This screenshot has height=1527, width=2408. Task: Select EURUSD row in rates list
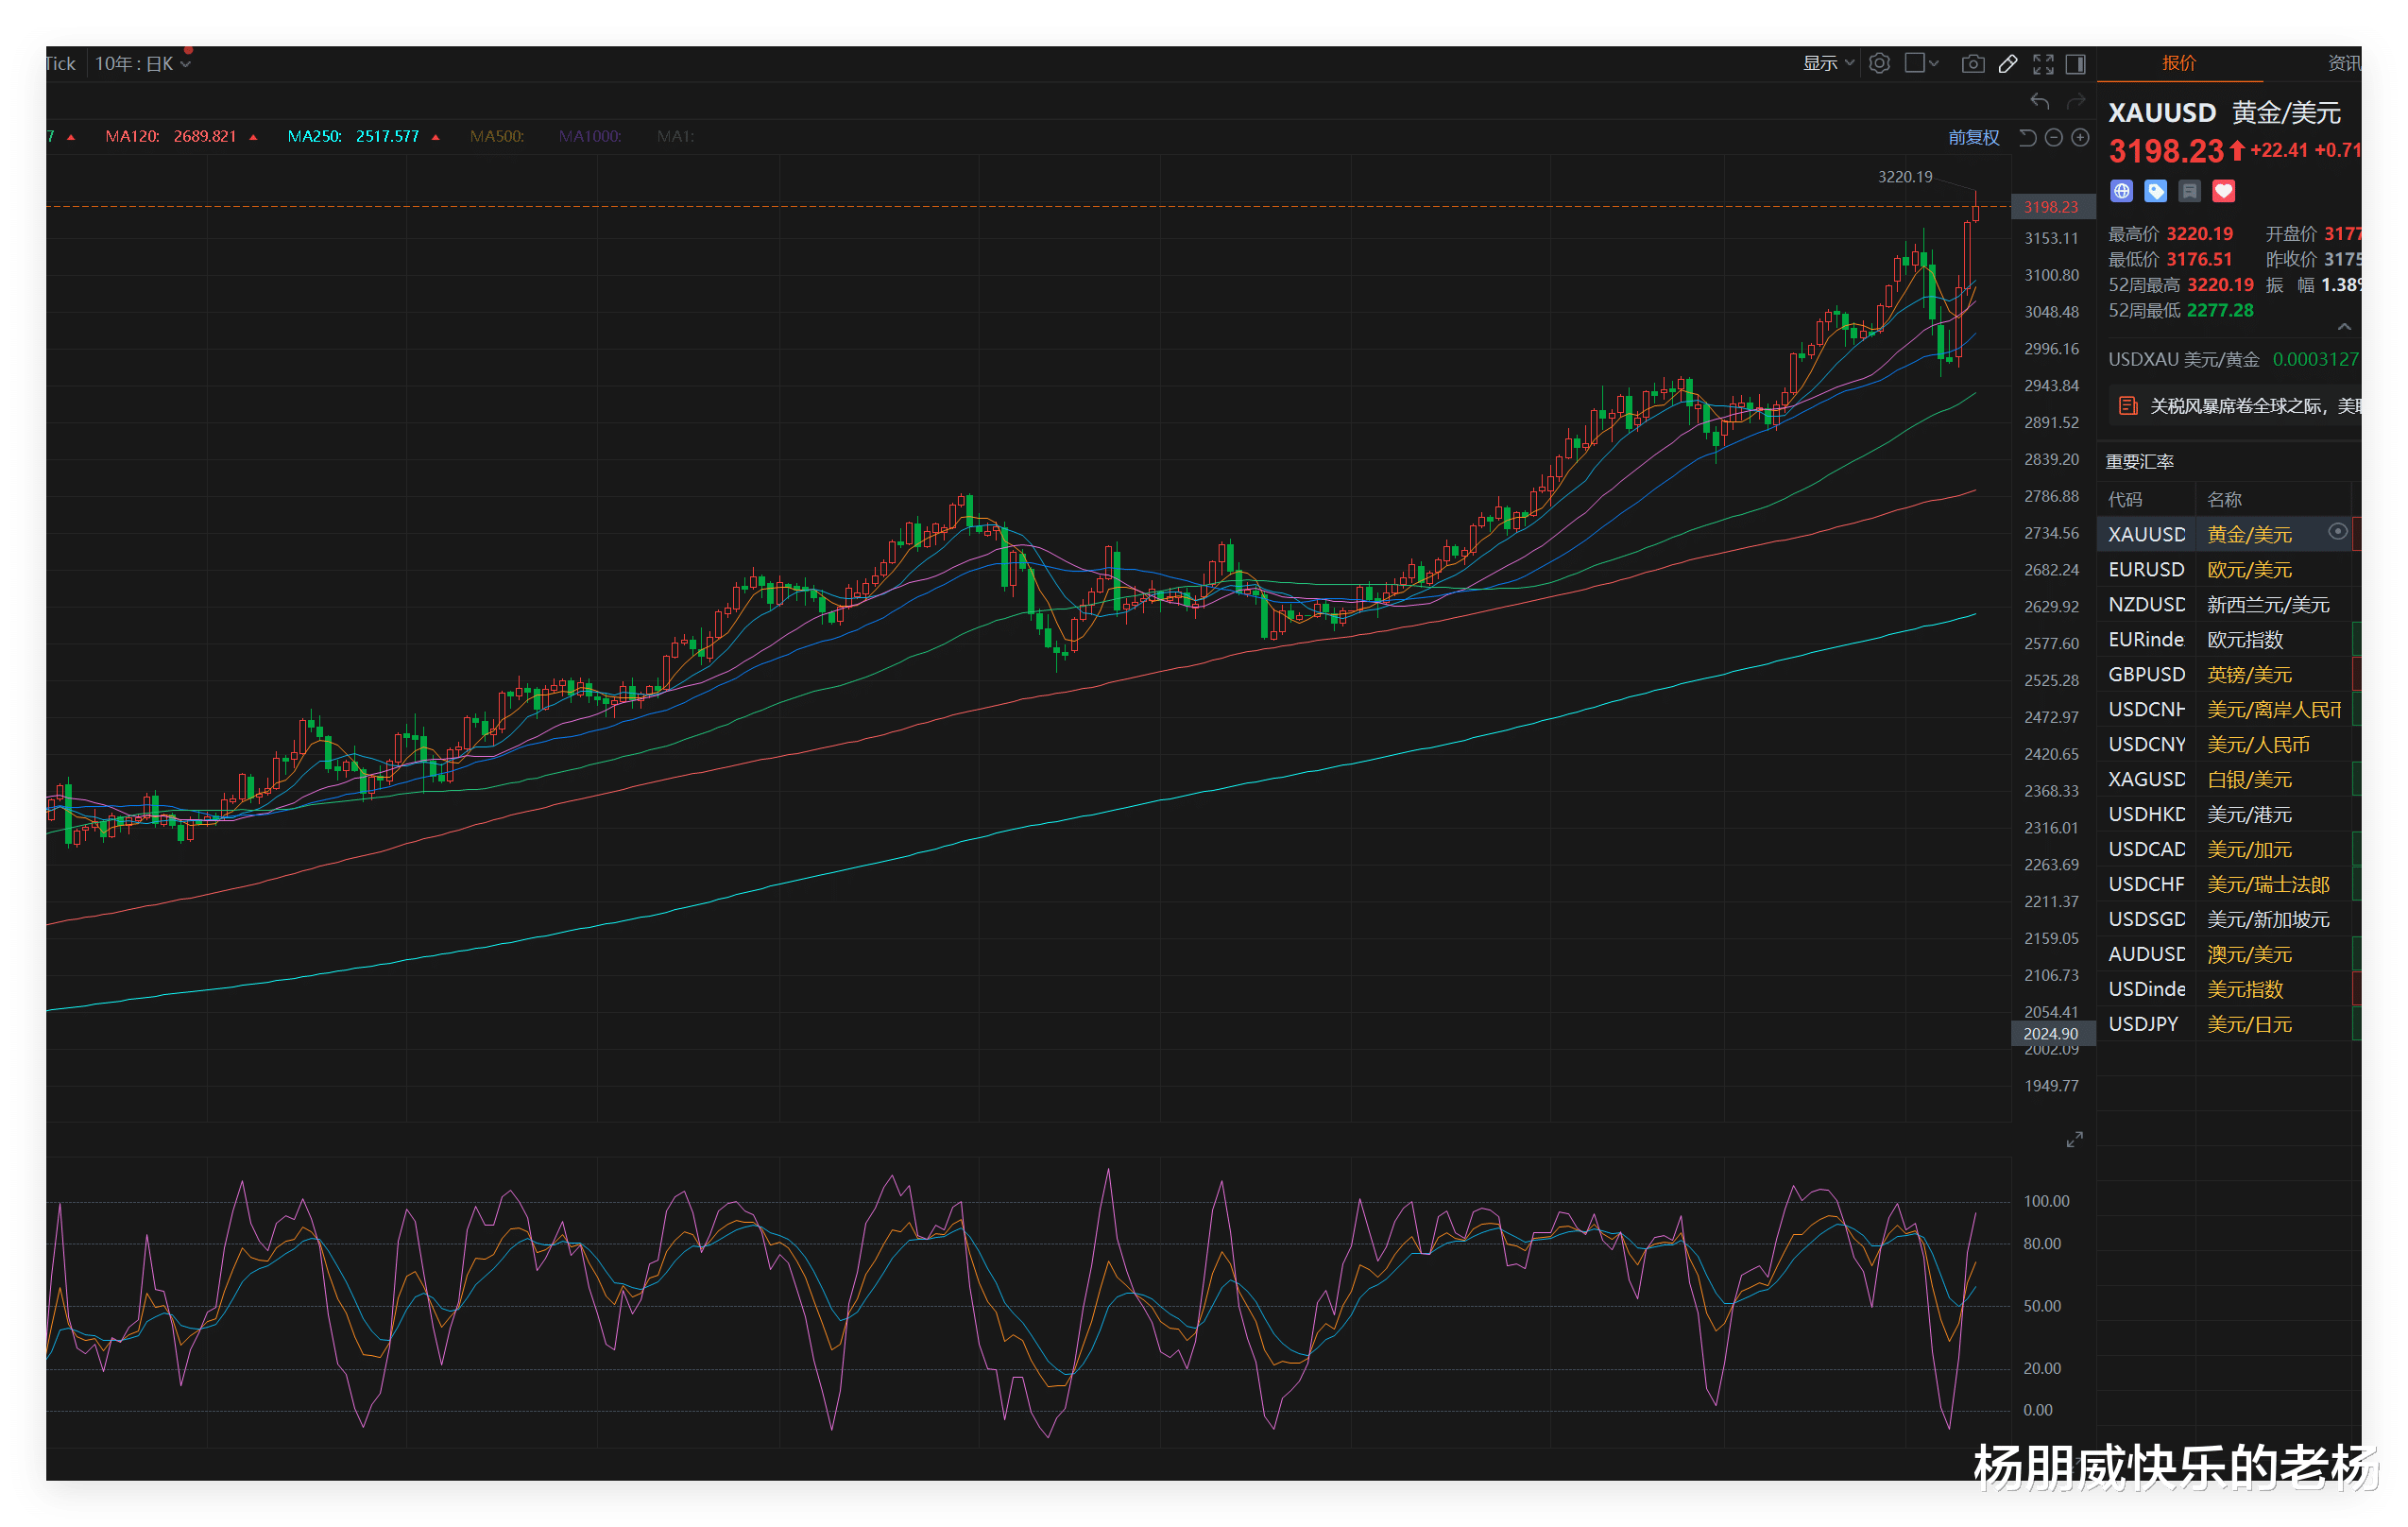click(x=2146, y=570)
